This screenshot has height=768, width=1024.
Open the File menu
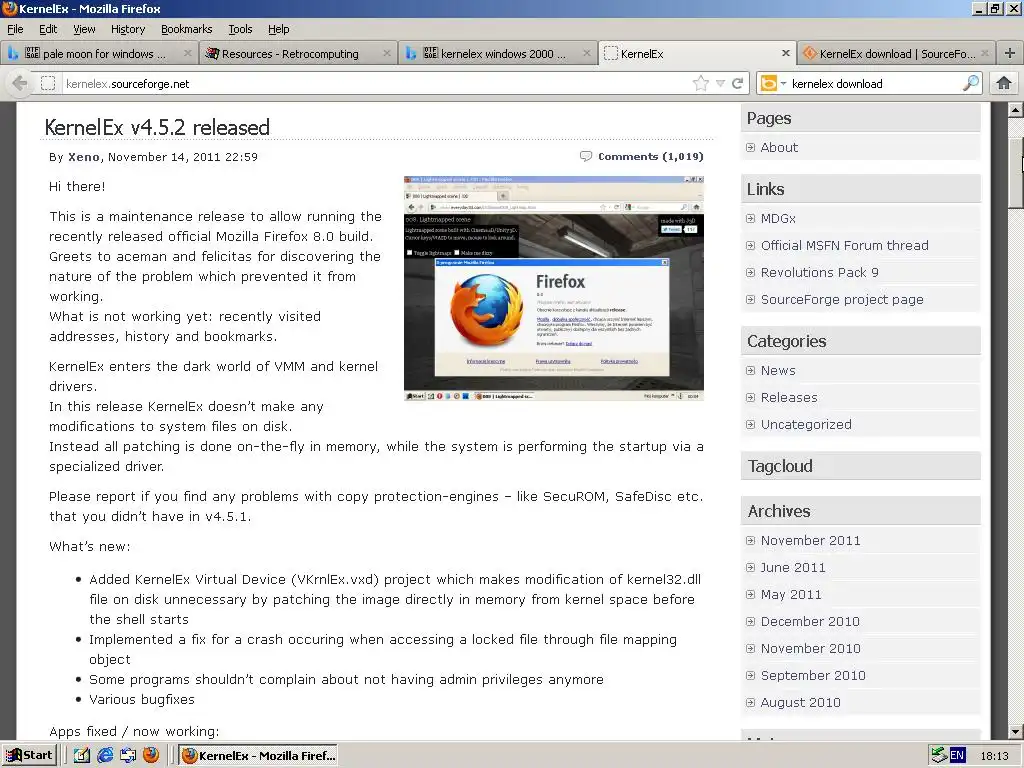[15, 29]
